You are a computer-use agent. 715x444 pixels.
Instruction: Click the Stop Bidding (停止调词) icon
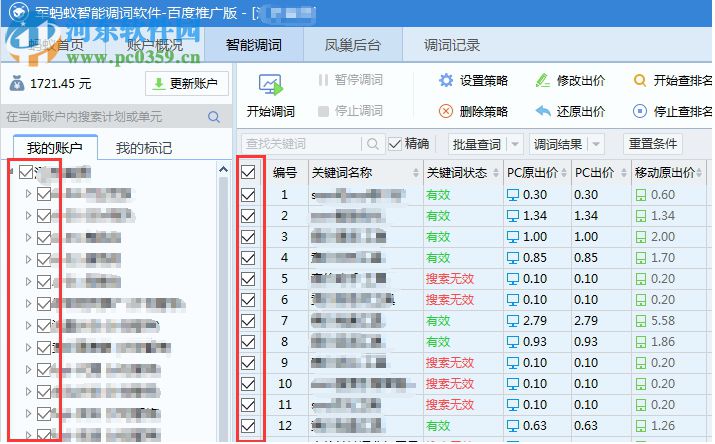pyautogui.click(x=323, y=111)
